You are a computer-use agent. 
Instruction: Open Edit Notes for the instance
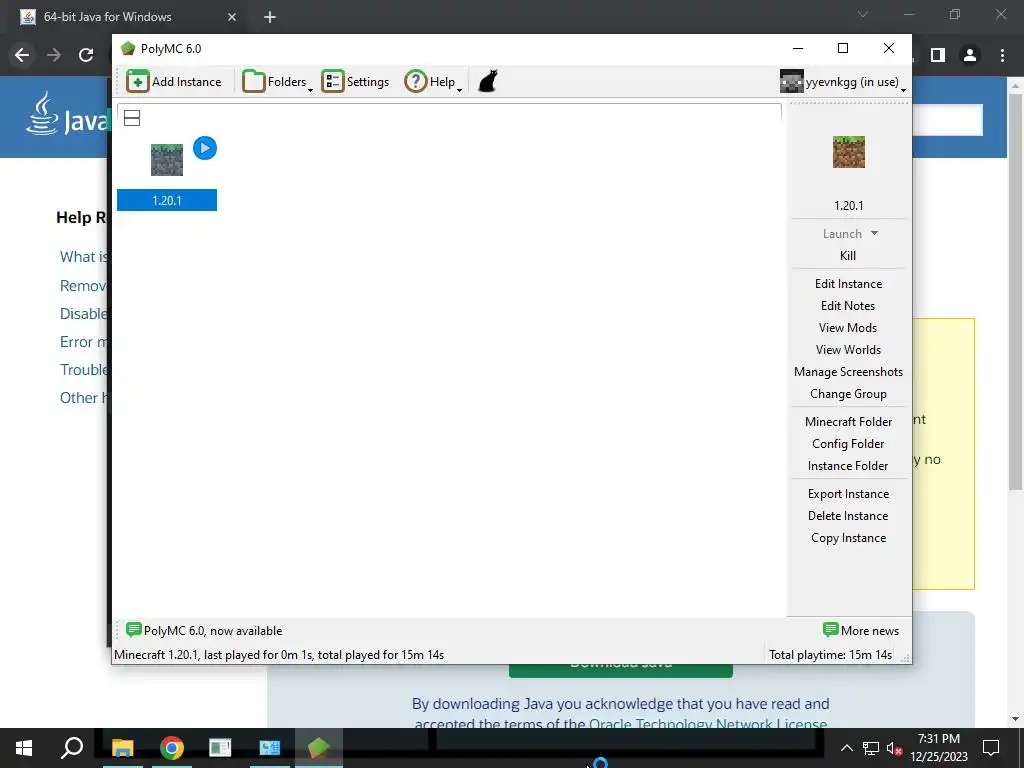[848, 306]
